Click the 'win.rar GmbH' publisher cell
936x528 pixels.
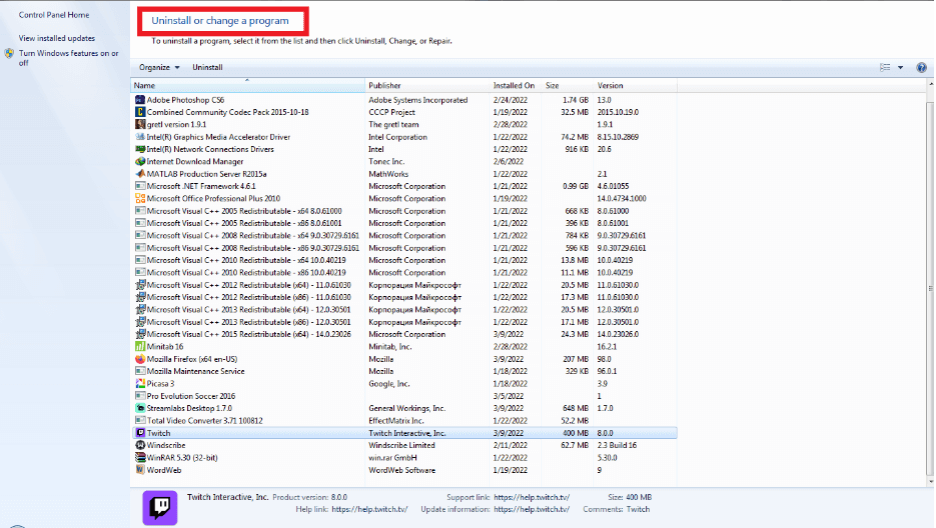point(392,458)
